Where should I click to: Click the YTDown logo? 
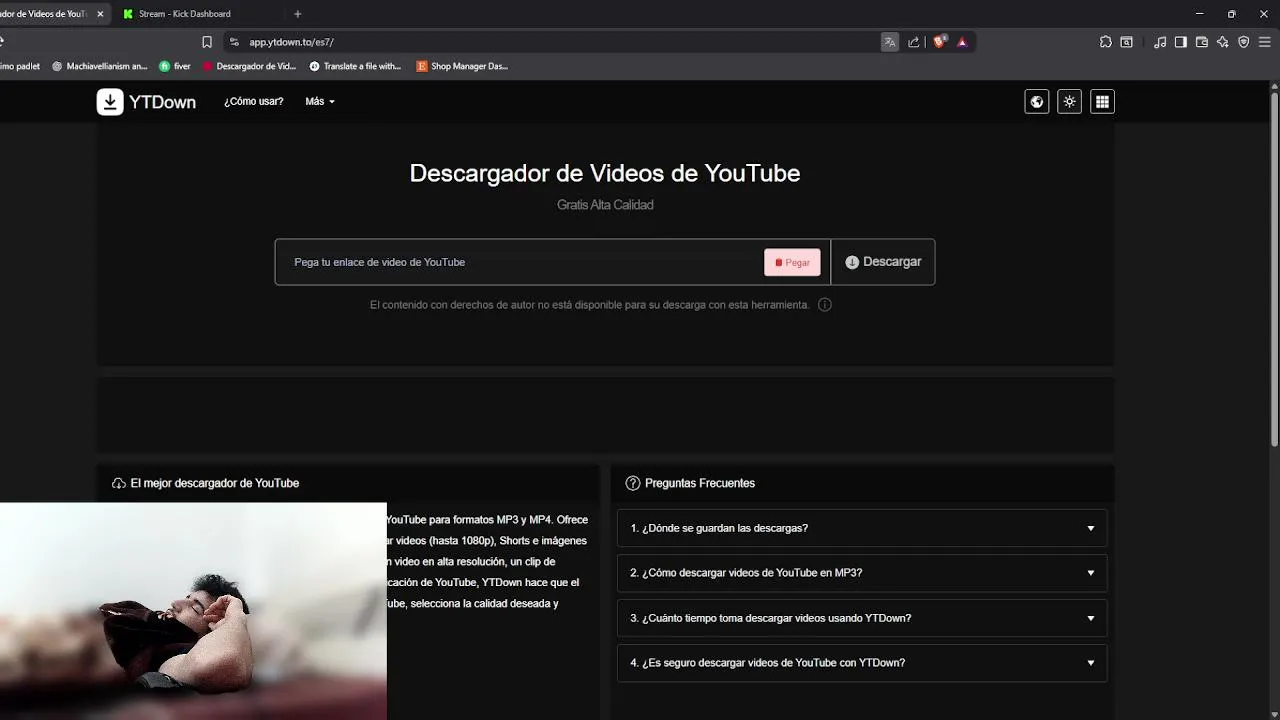pos(146,101)
